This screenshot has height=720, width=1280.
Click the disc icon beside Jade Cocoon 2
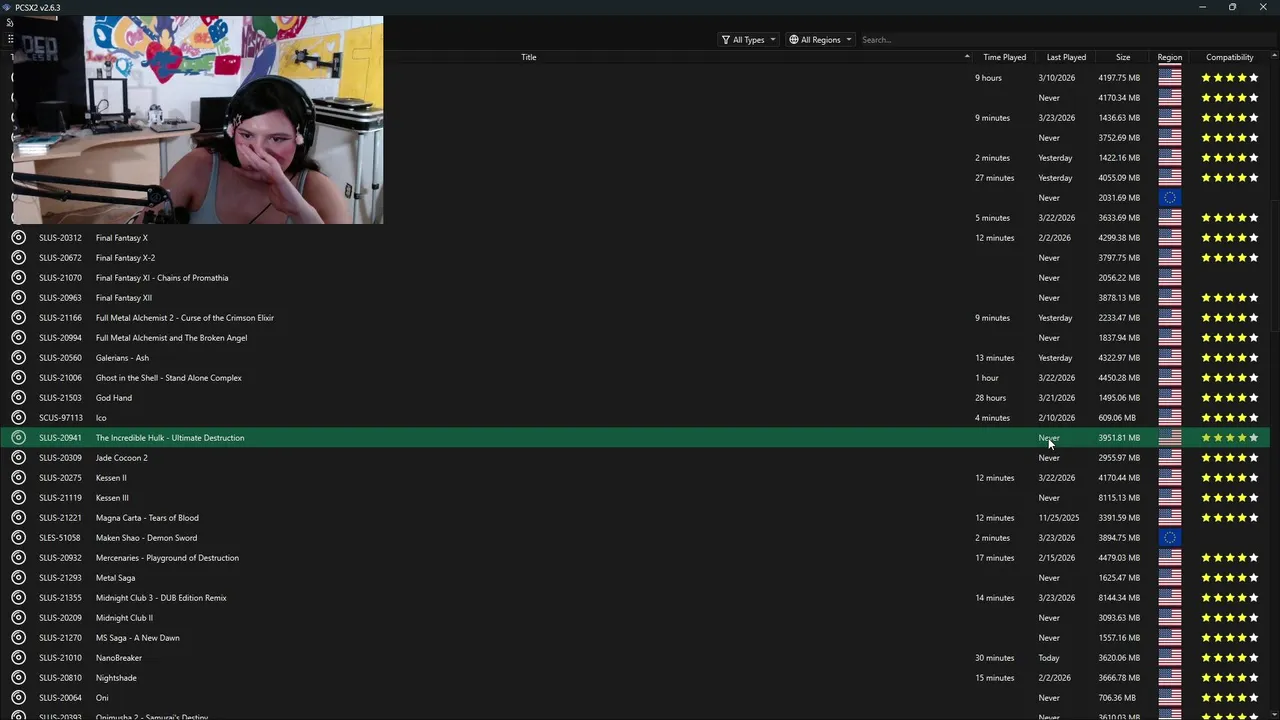18,458
